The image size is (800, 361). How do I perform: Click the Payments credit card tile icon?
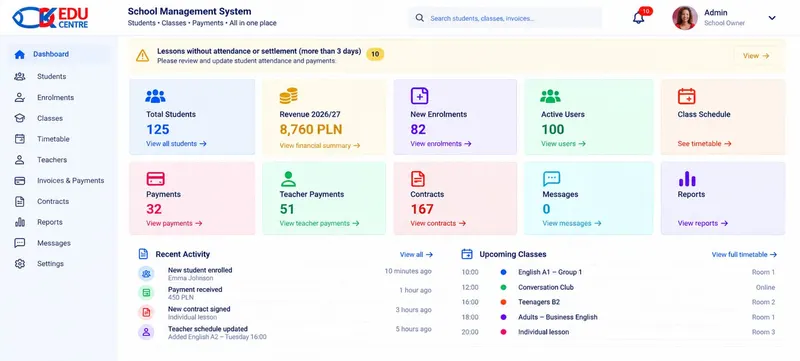[155, 178]
